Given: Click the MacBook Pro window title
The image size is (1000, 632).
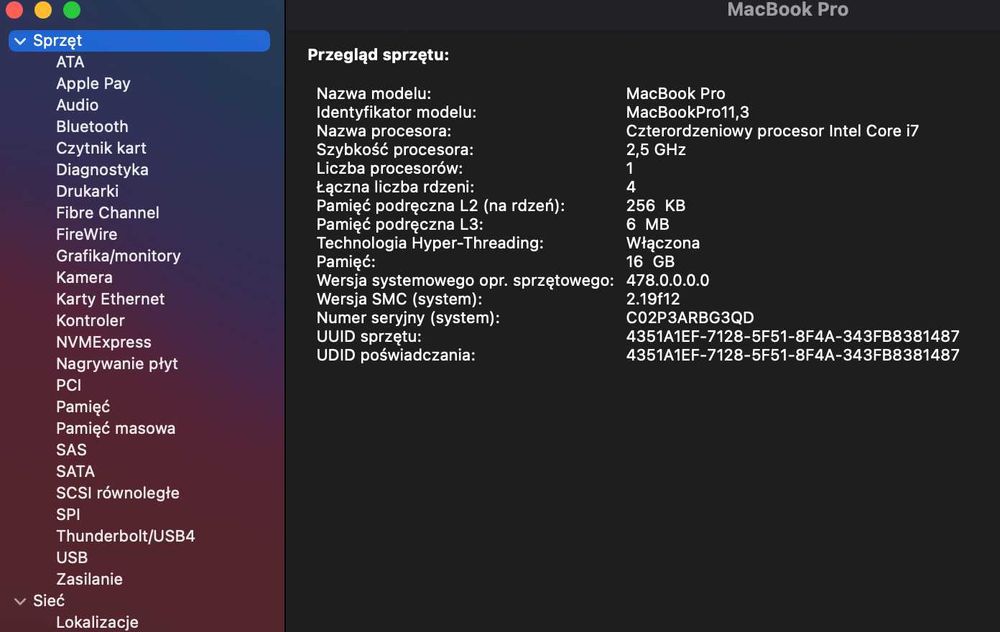Looking at the screenshot, I should (x=788, y=10).
